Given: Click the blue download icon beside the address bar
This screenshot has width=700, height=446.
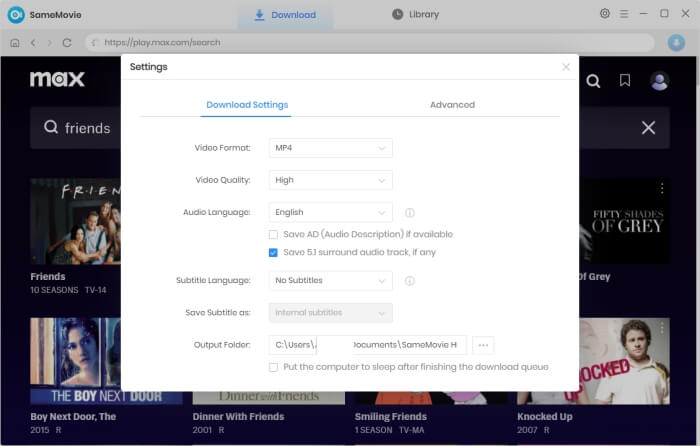Looking at the screenshot, I should pos(676,43).
